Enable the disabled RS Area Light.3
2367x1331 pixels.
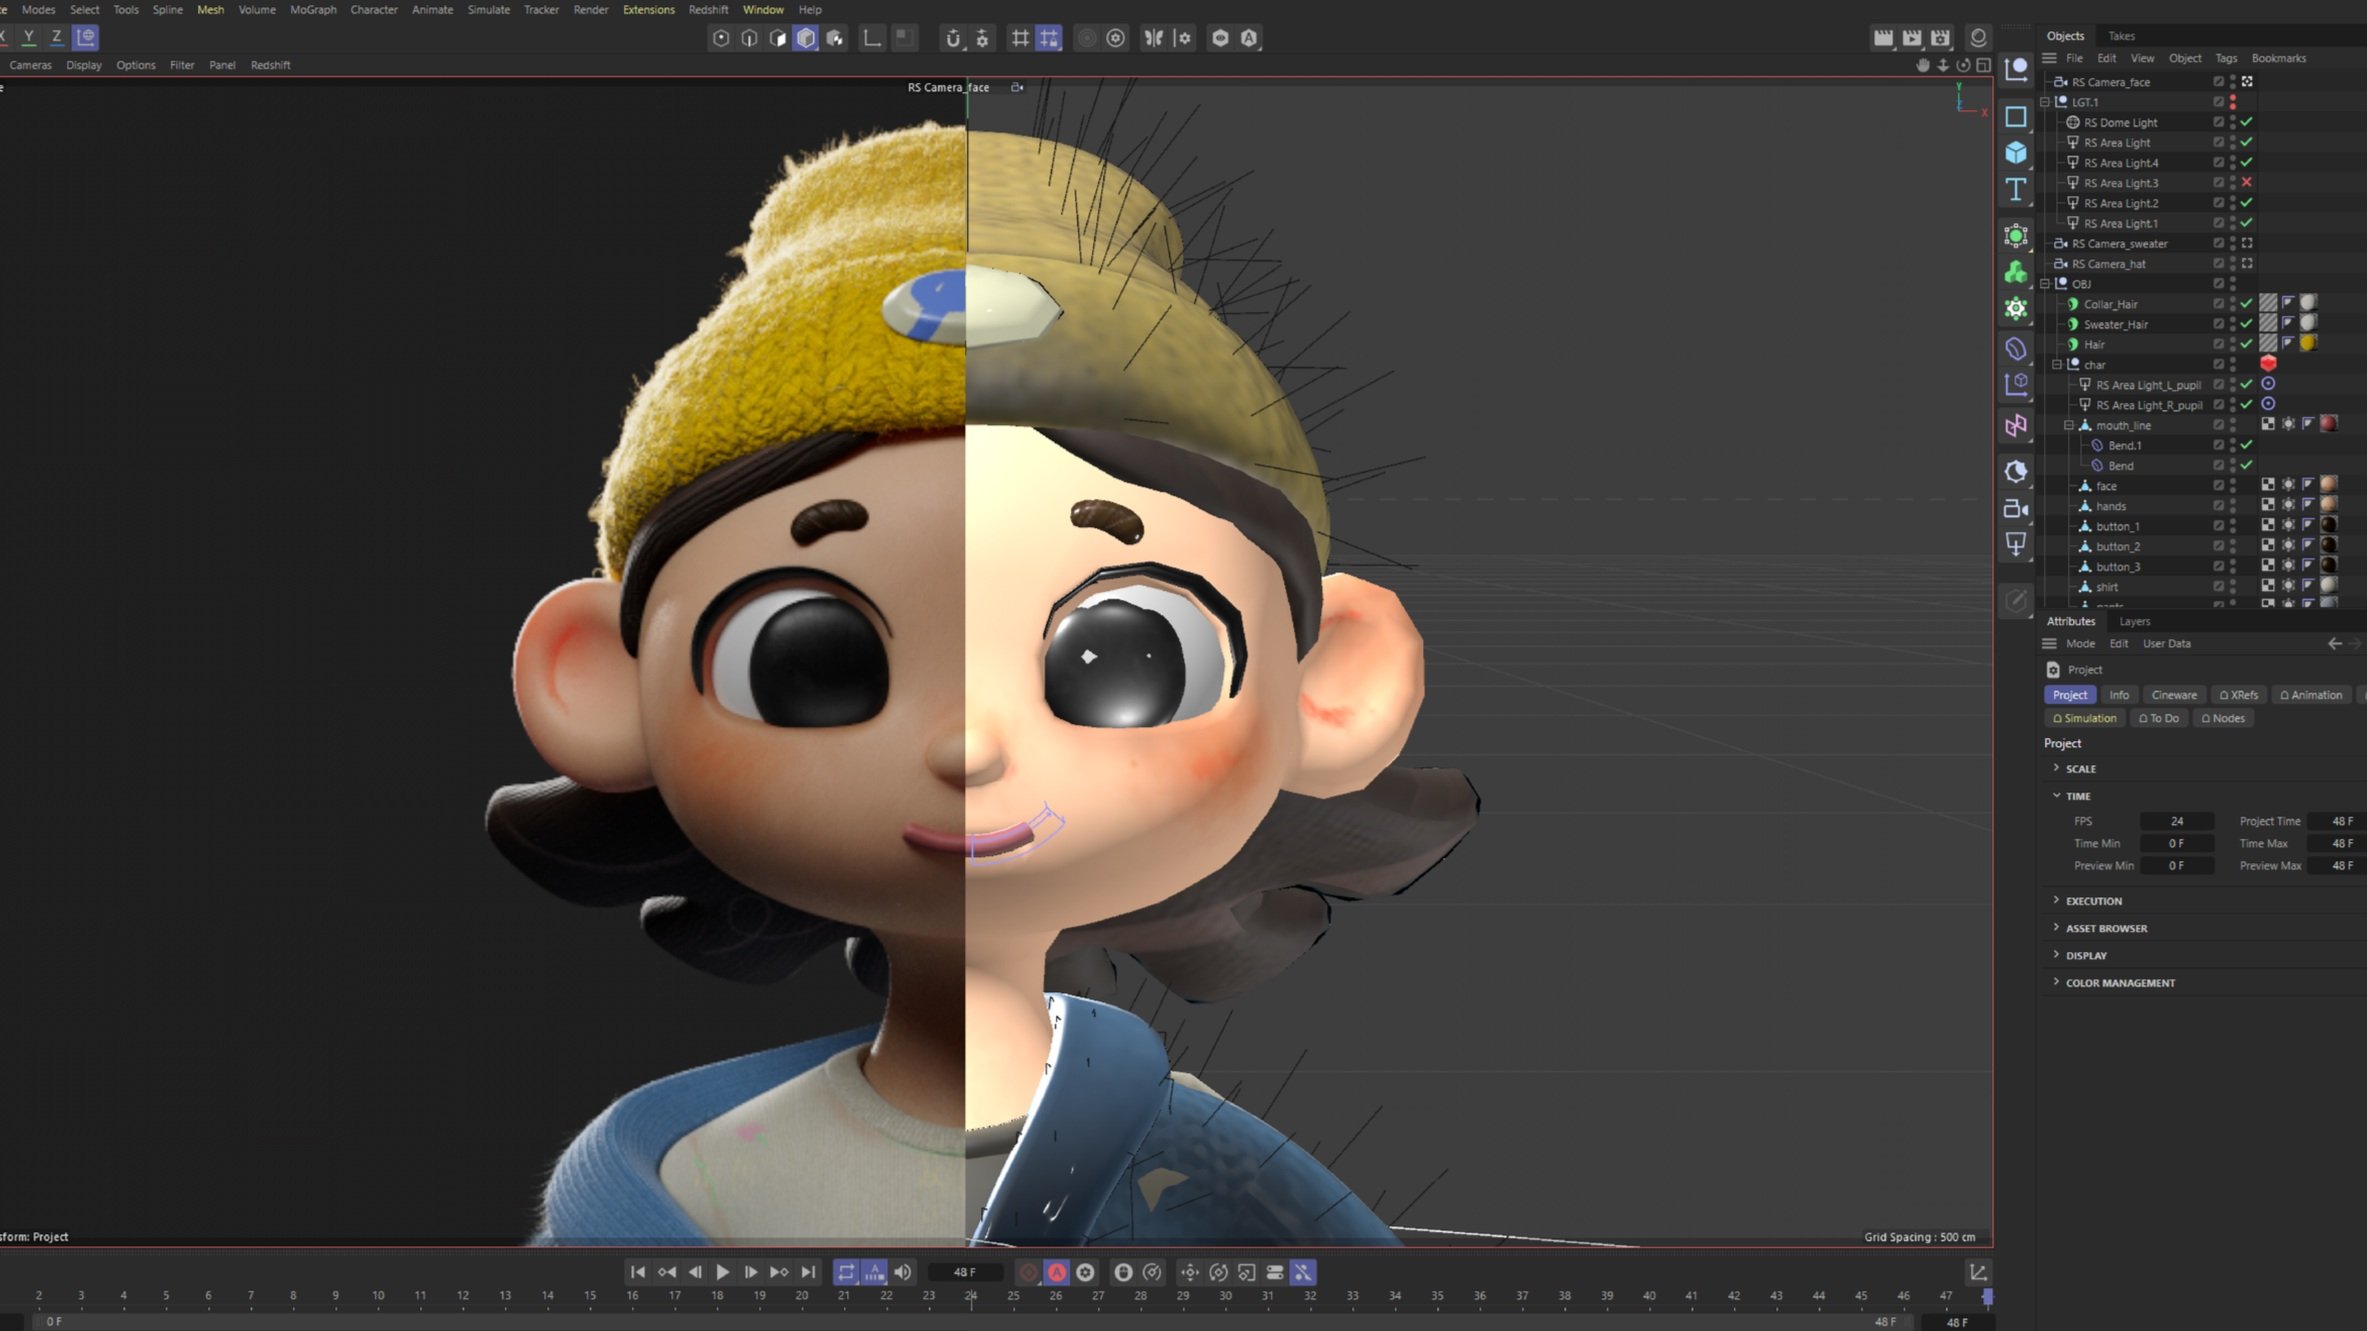2246,183
